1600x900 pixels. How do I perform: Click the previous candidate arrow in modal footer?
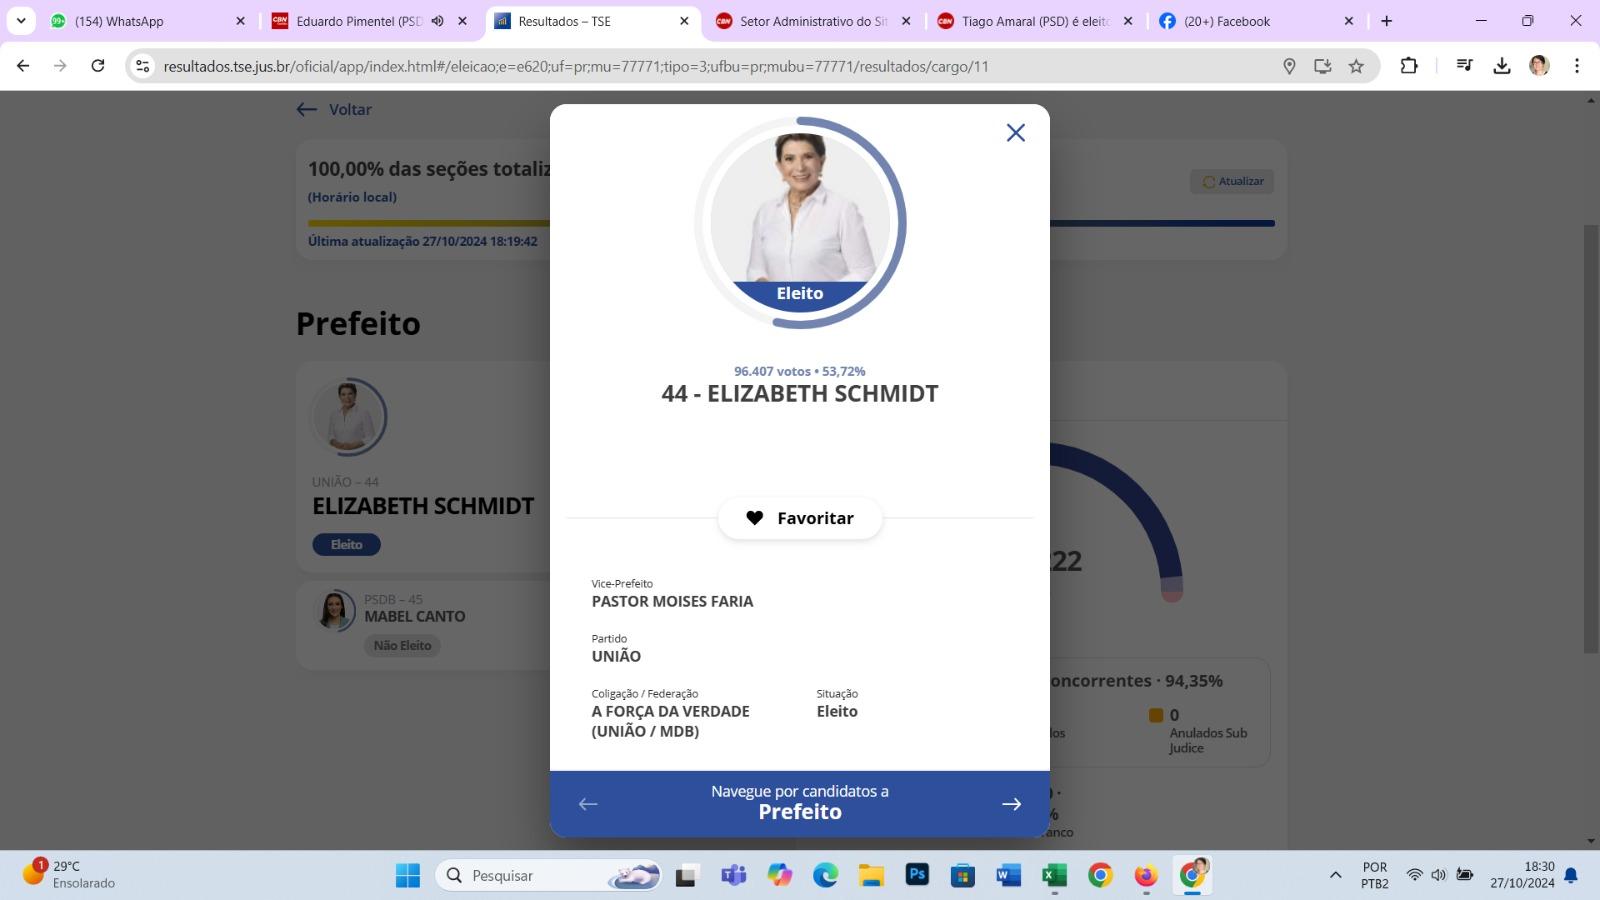588,803
